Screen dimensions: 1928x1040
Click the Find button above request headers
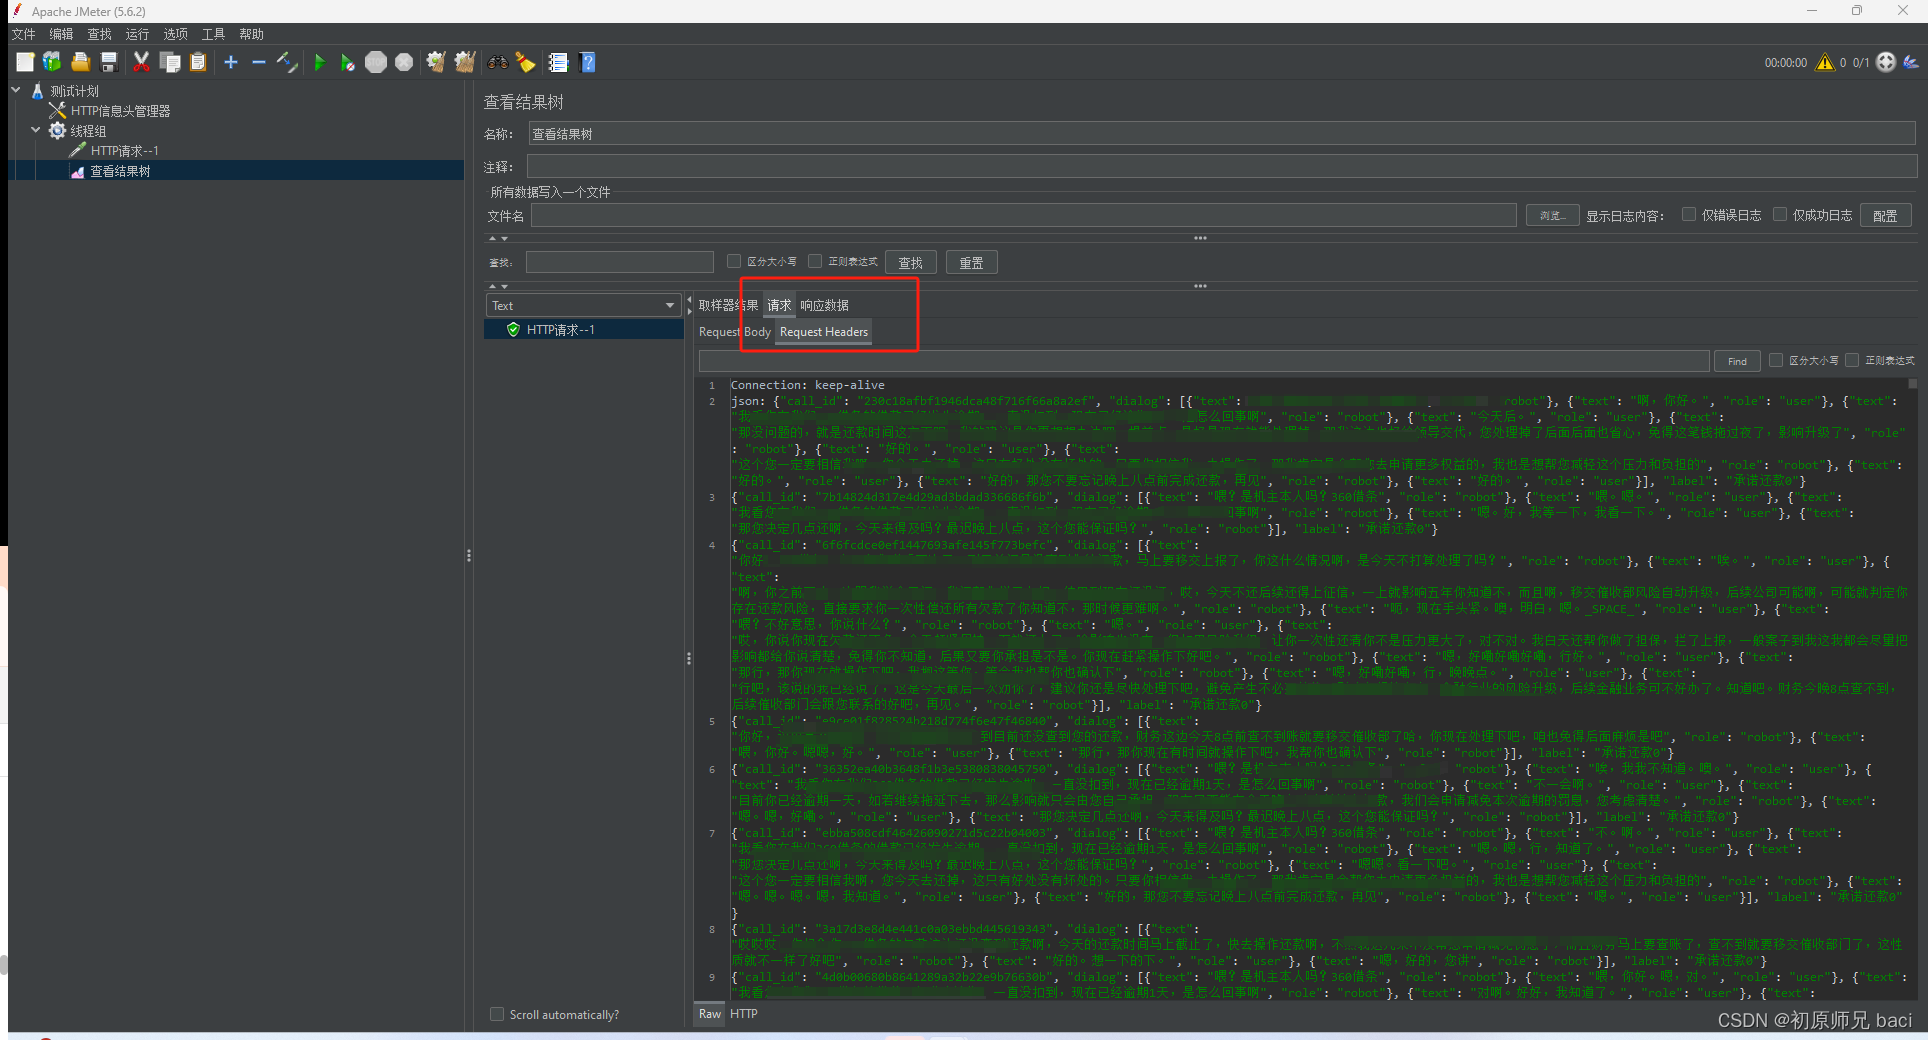pyautogui.click(x=1738, y=361)
